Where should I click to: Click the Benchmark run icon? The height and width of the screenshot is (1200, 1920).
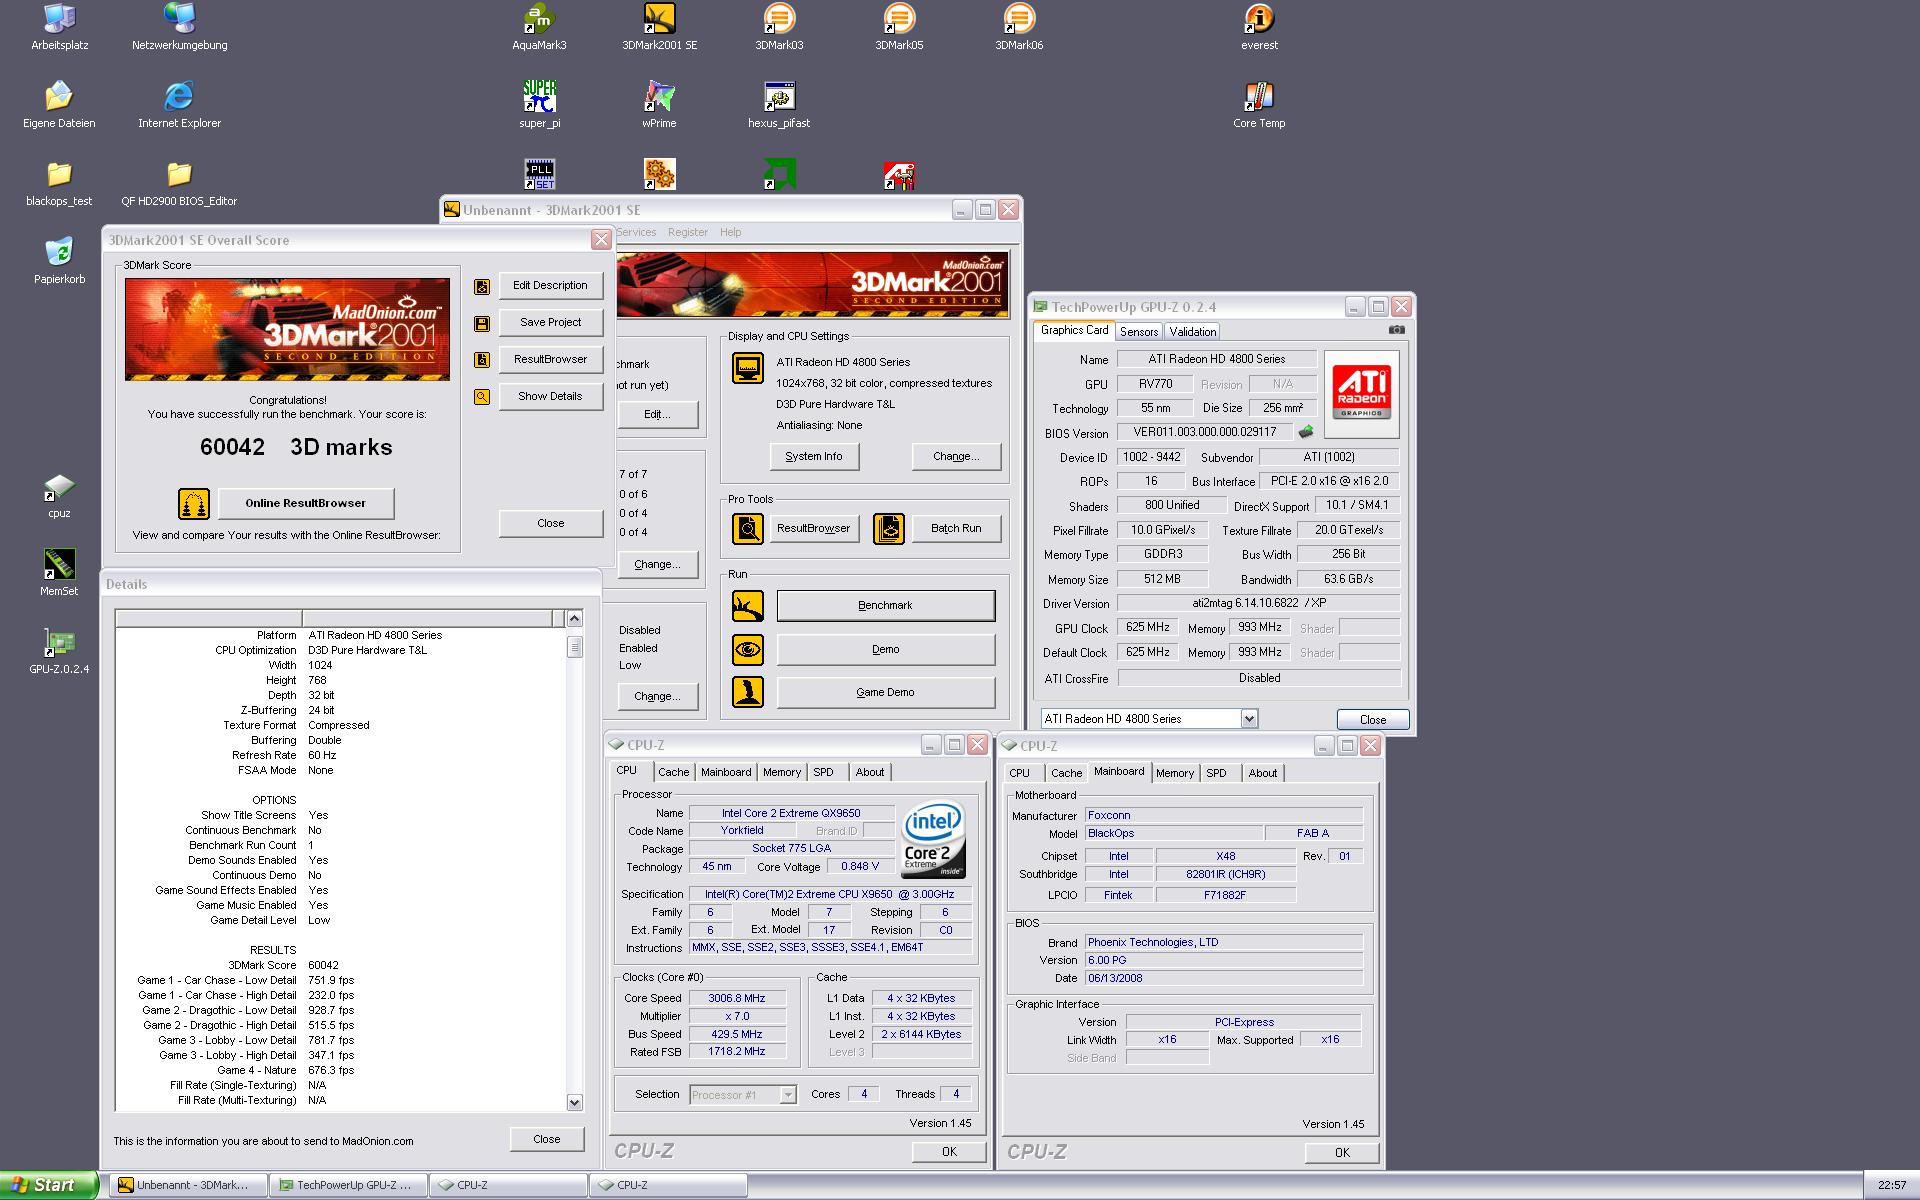point(748,605)
